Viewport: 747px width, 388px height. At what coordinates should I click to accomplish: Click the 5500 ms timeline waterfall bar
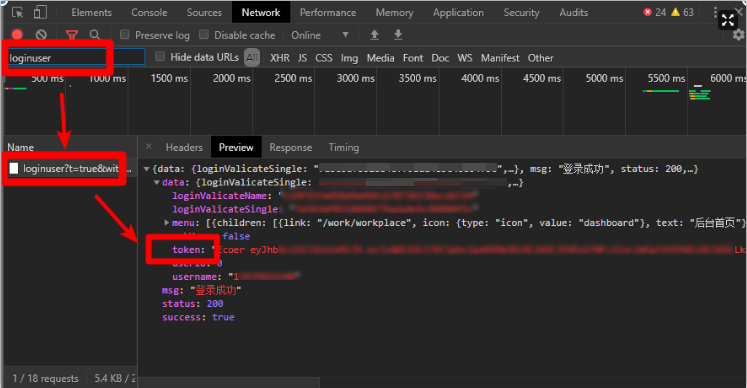tap(660, 91)
